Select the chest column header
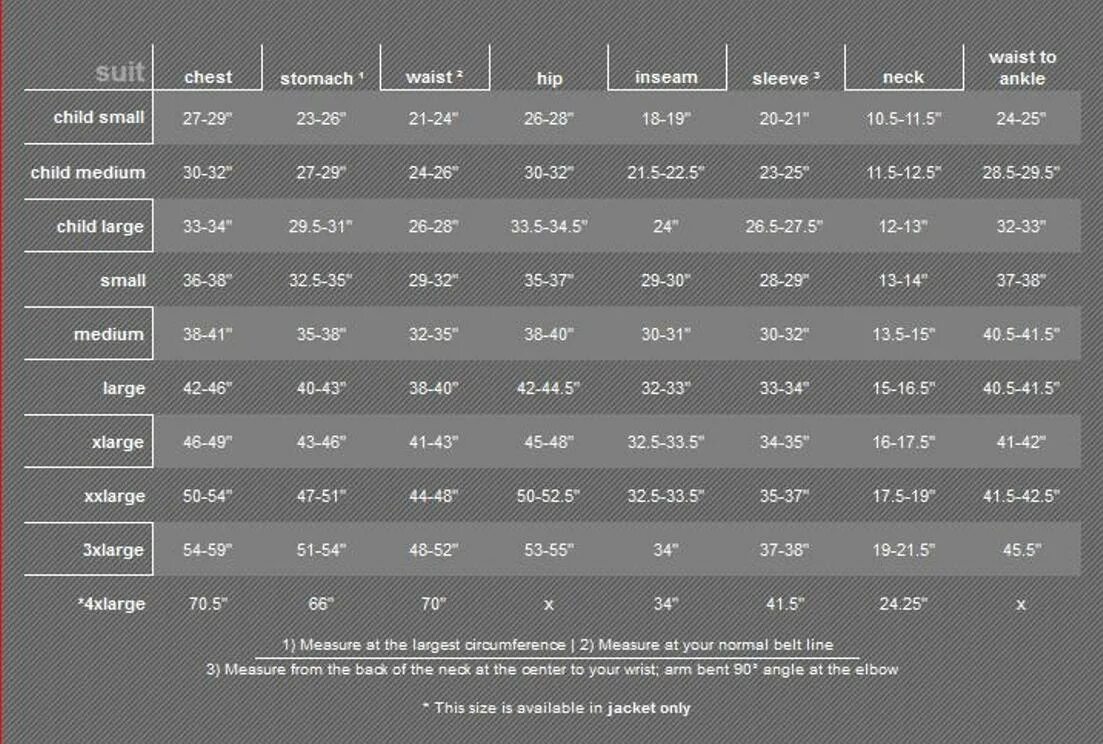Screen dimensions: 1103x744 click(x=208, y=77)
